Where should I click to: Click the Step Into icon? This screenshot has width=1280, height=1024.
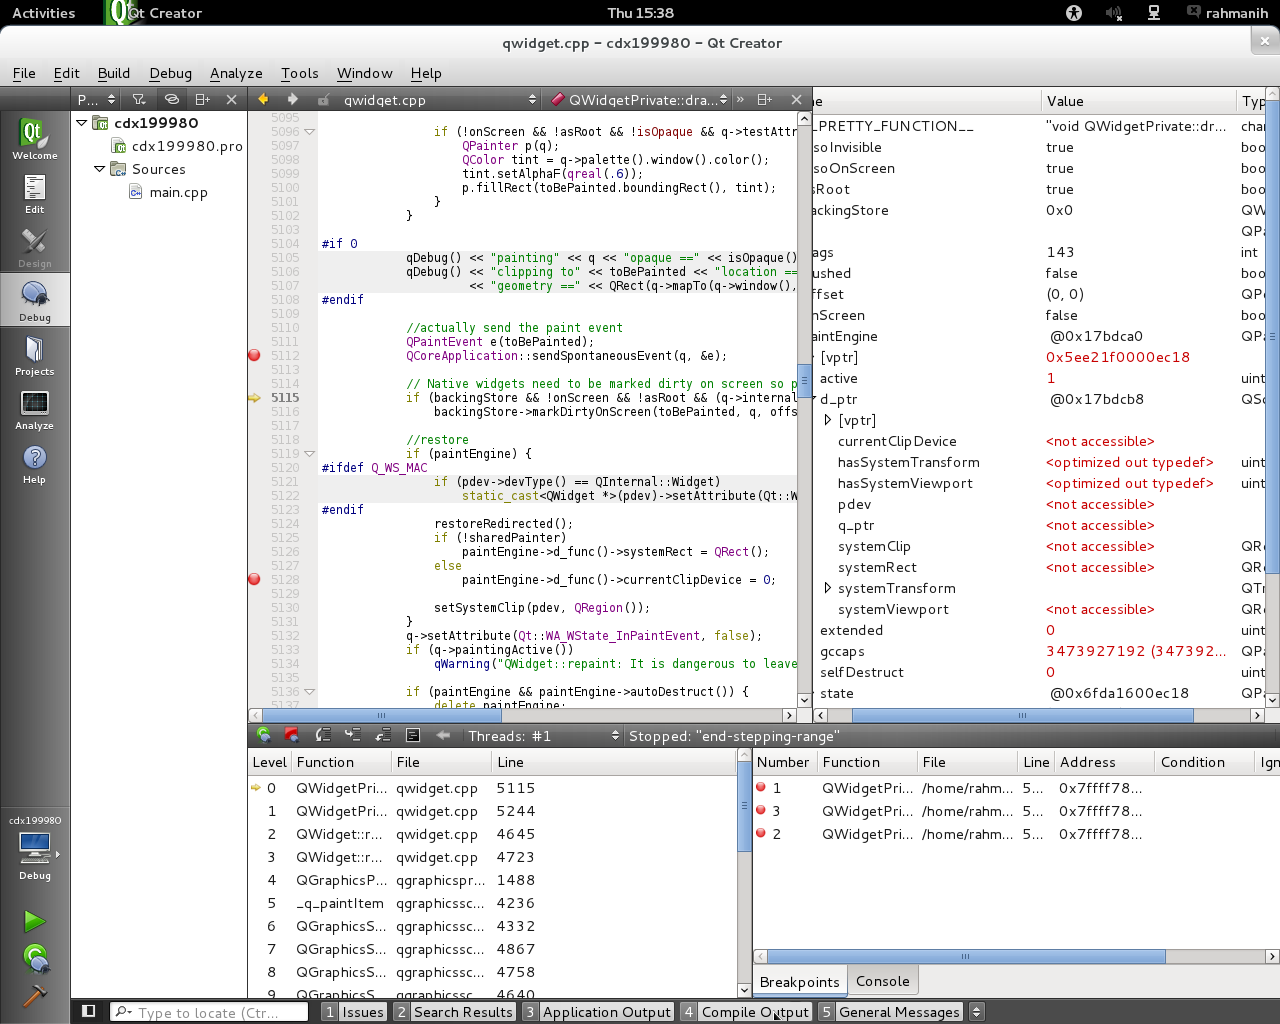353,735
